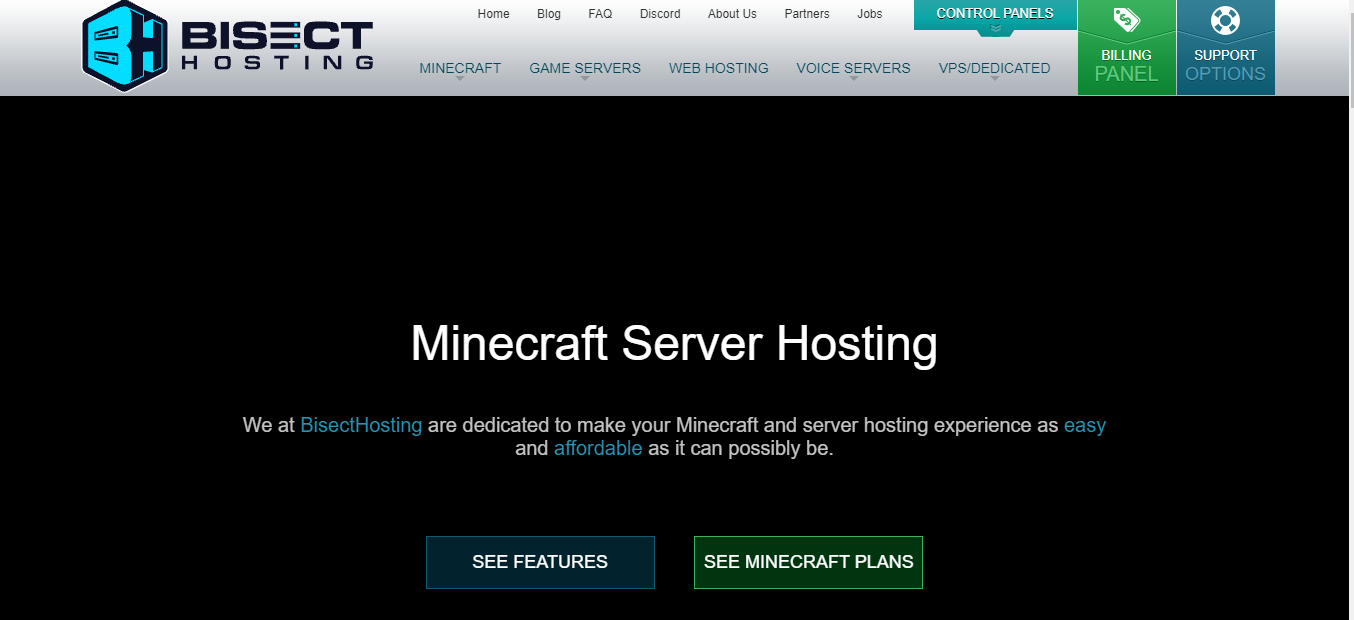Image resolution: width=1354 pixels, height=620 pixels.
Task: Open the Control Panels tab
Action: click(x=995, y=14)
